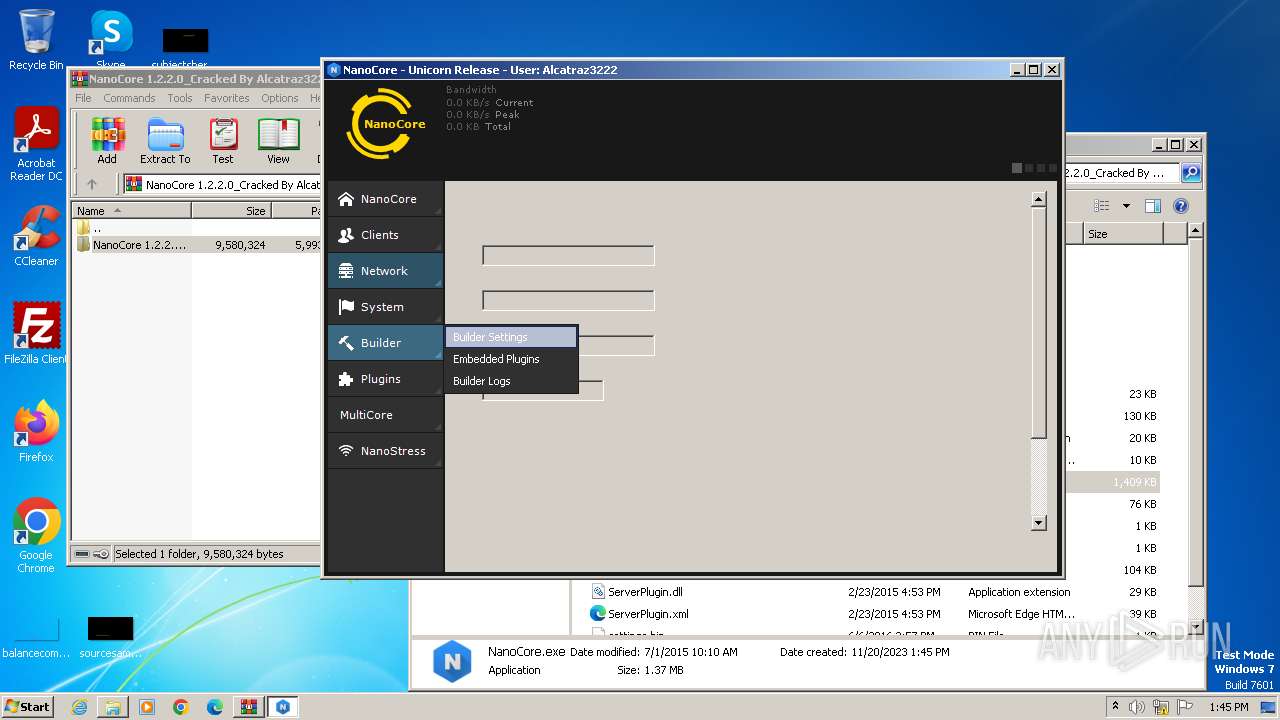Click NanoCore.exe icon in details pane
1280x720 pixels.
[x=452, y=661]
